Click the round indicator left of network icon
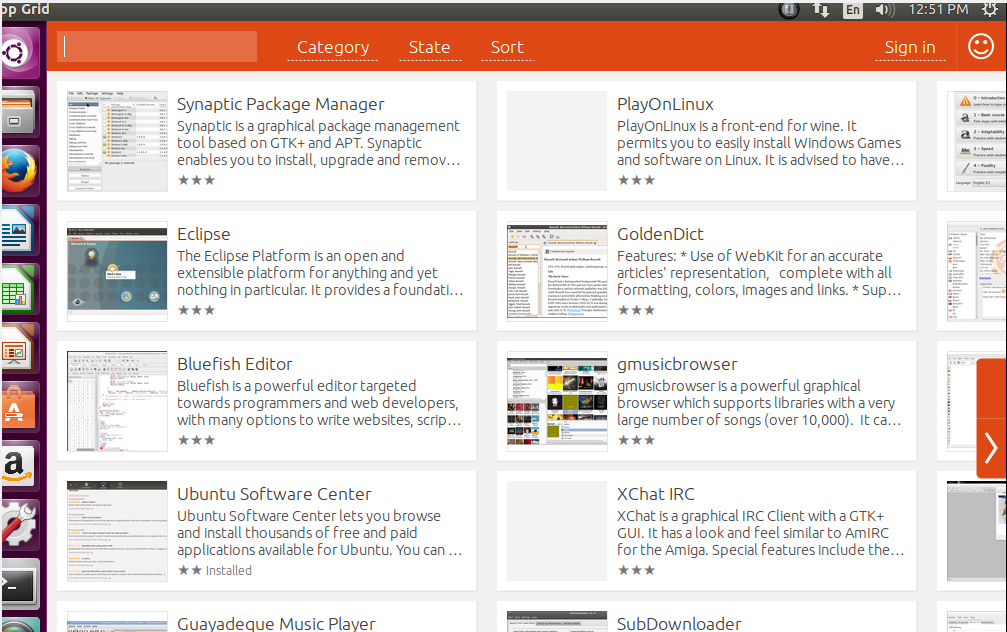1007x632 pixels. (x=789, y=10)
